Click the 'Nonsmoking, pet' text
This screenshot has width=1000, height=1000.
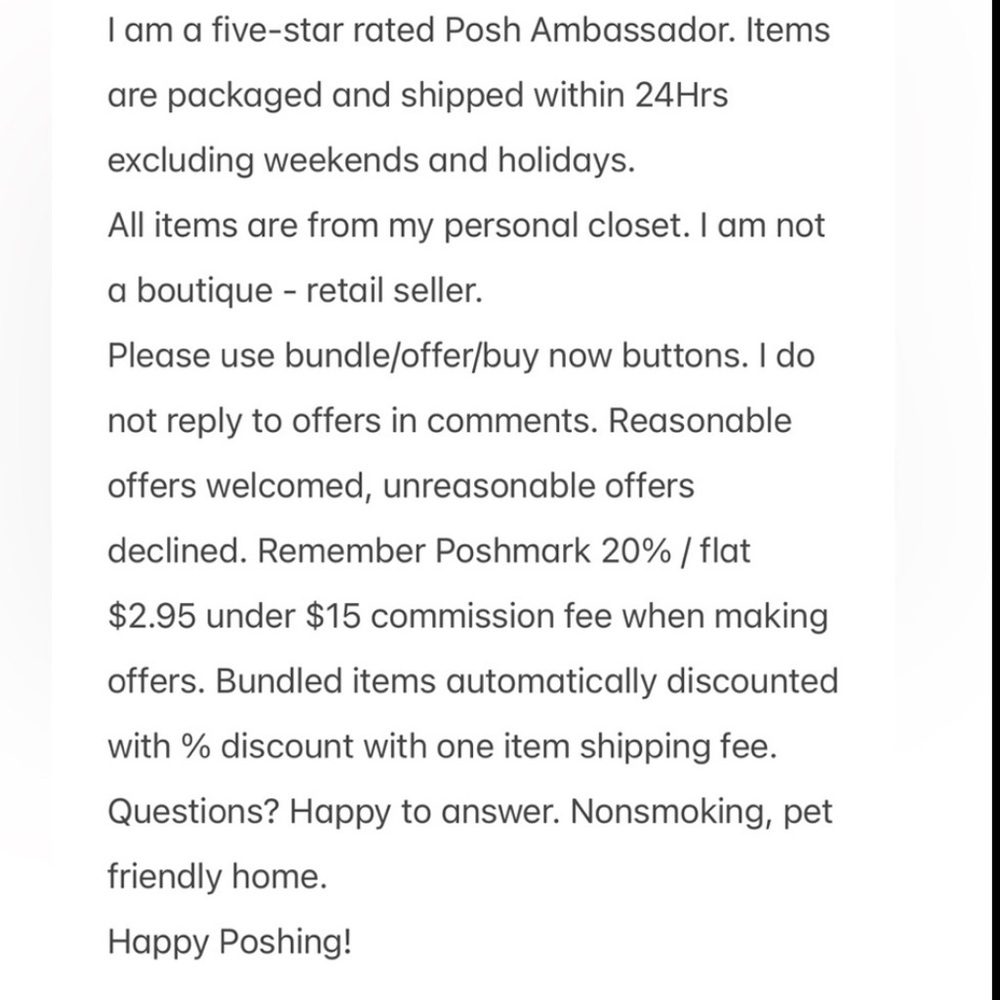click(701, 811)
